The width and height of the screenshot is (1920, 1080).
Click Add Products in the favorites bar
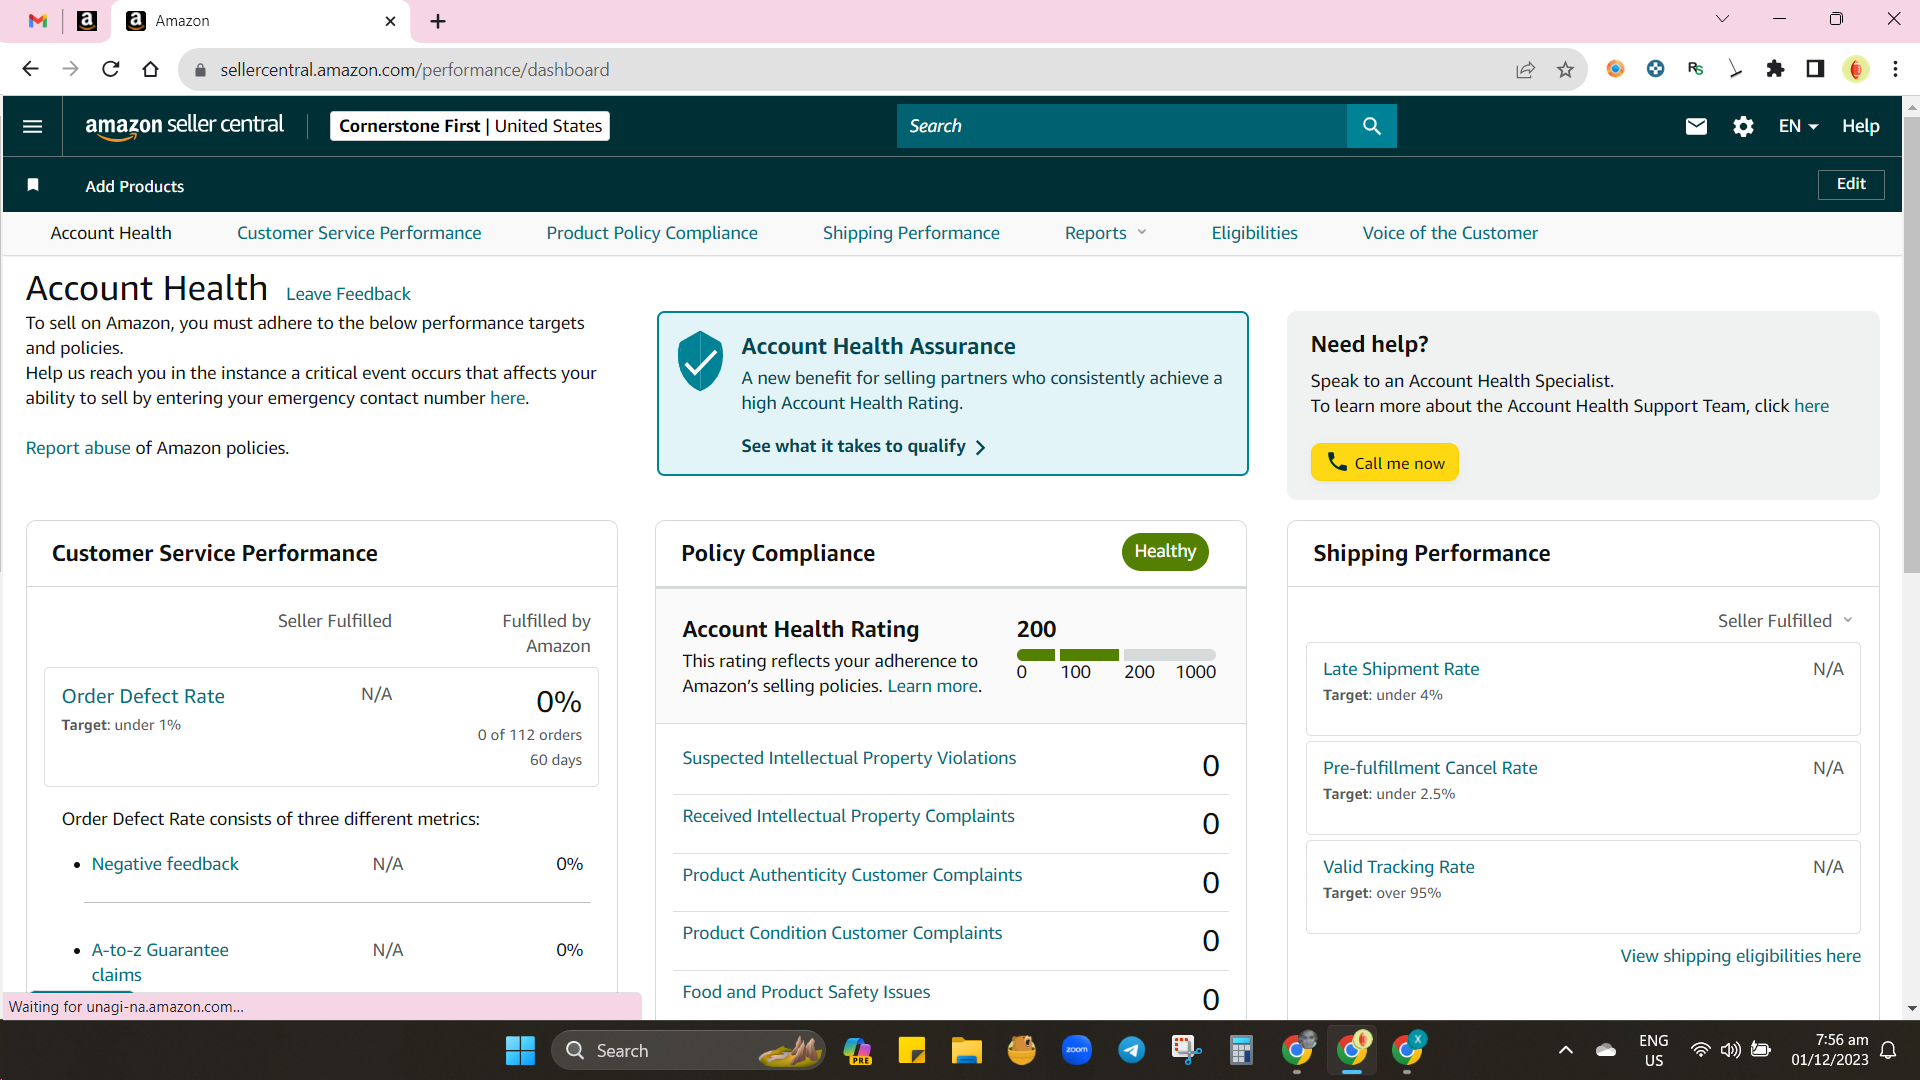pyautogui.click(x=135, y=186)
